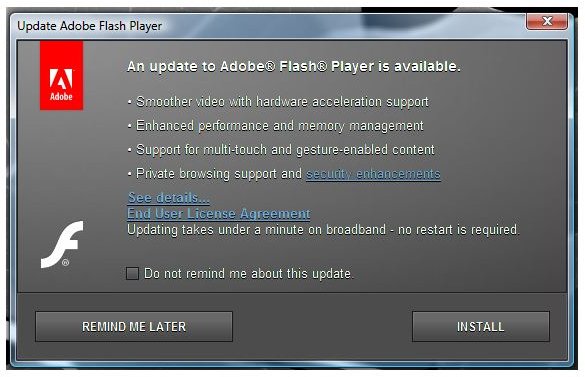Click the red Adobe logo
Screen dimensions: 585x377
[62, 75]
